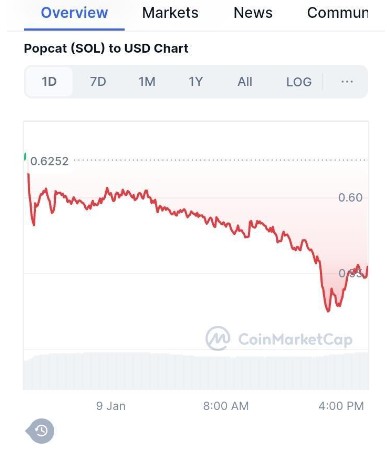Select the 1D time range
Image resolution: width=390 pixels, height=452 pixels.
[x=49, y=82]
